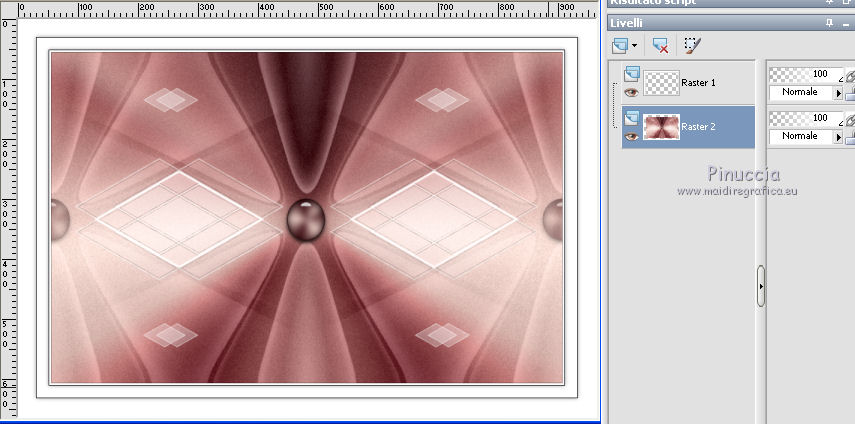This screenshot has height=424, width=855.
Task: Toggle the eye visibility of Raster 2
Action: point(631,136)
